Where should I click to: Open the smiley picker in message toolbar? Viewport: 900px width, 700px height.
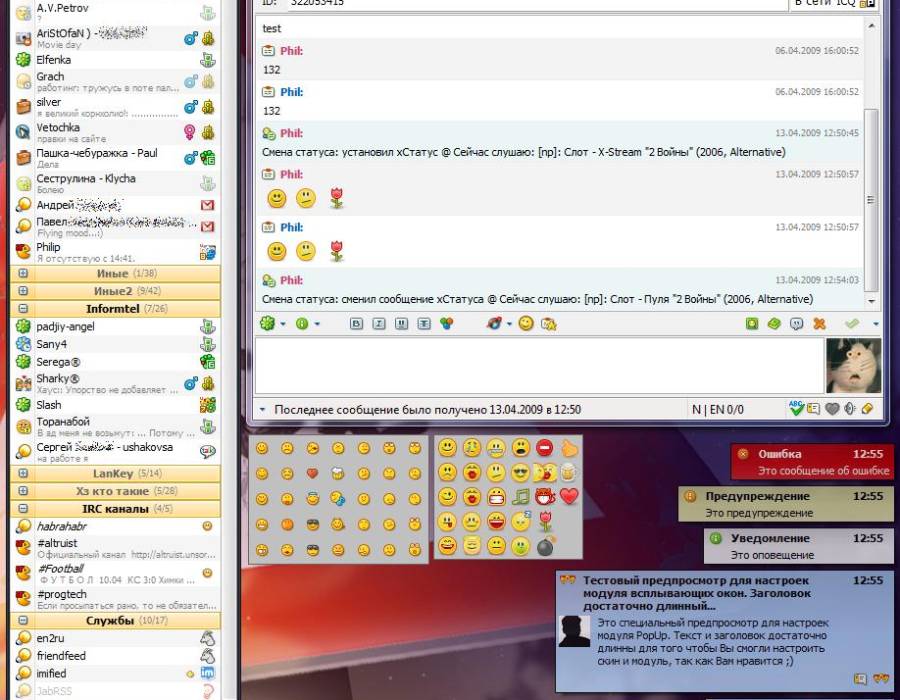(526, 324)
